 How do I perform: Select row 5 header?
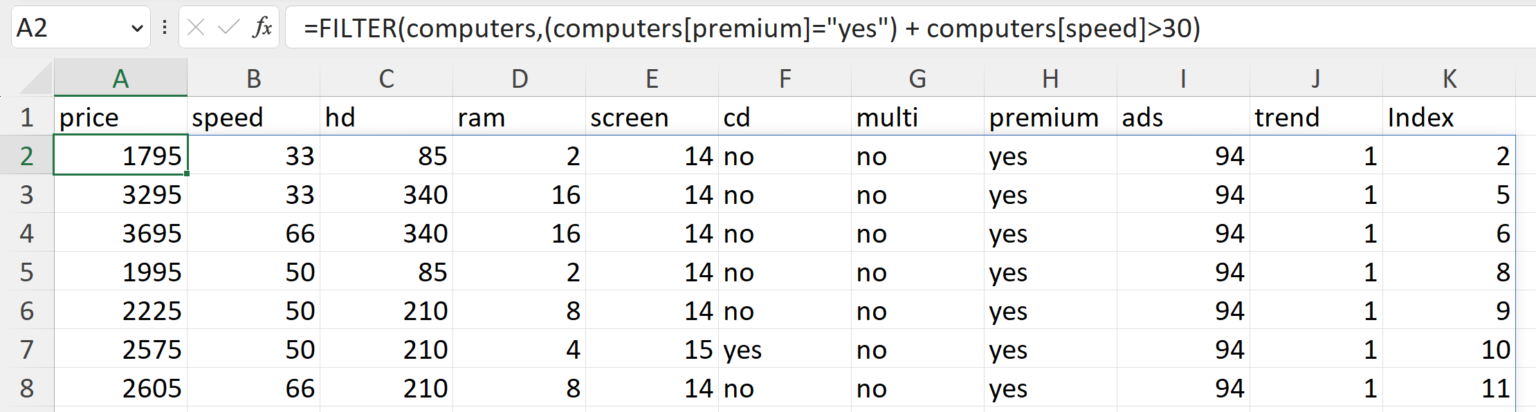click(27, 272)
